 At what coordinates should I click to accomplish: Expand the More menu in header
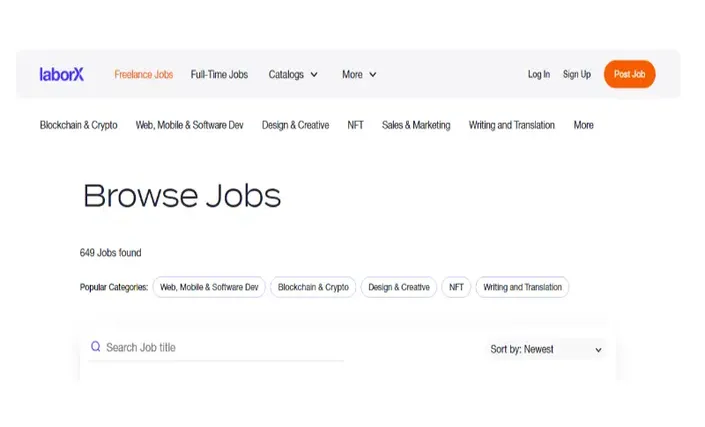click(x=359, y=74)
